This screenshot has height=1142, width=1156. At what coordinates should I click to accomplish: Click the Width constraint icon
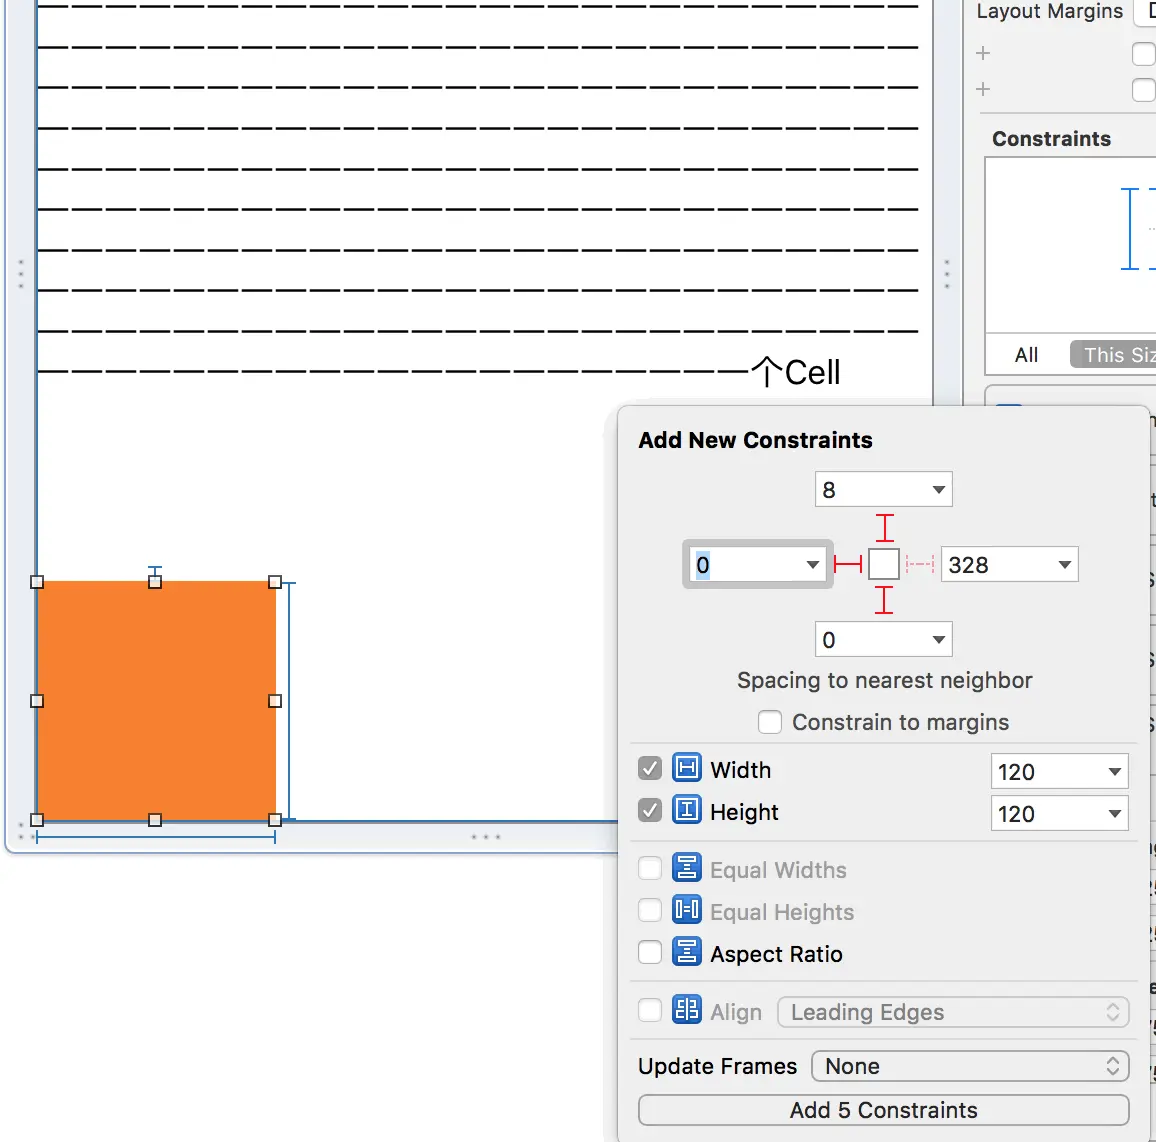[x=686, y=768]
